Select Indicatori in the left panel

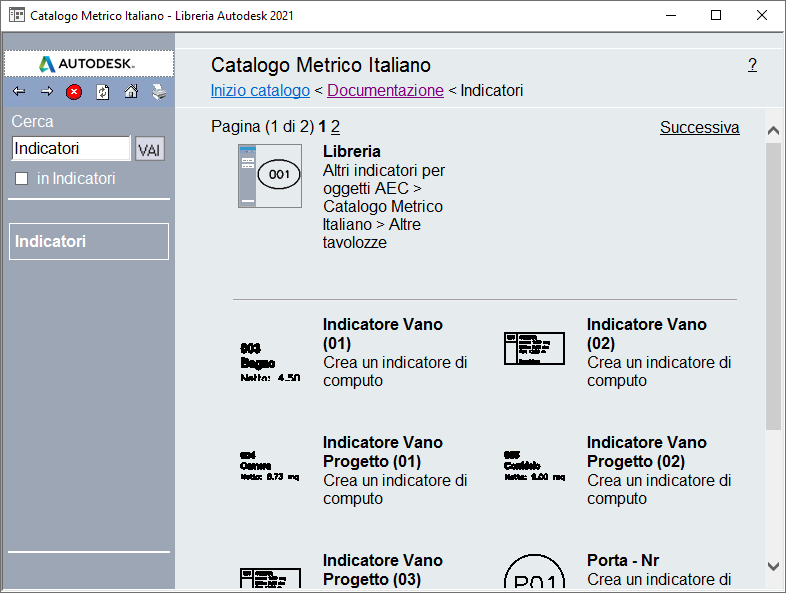tap(88, 241)
